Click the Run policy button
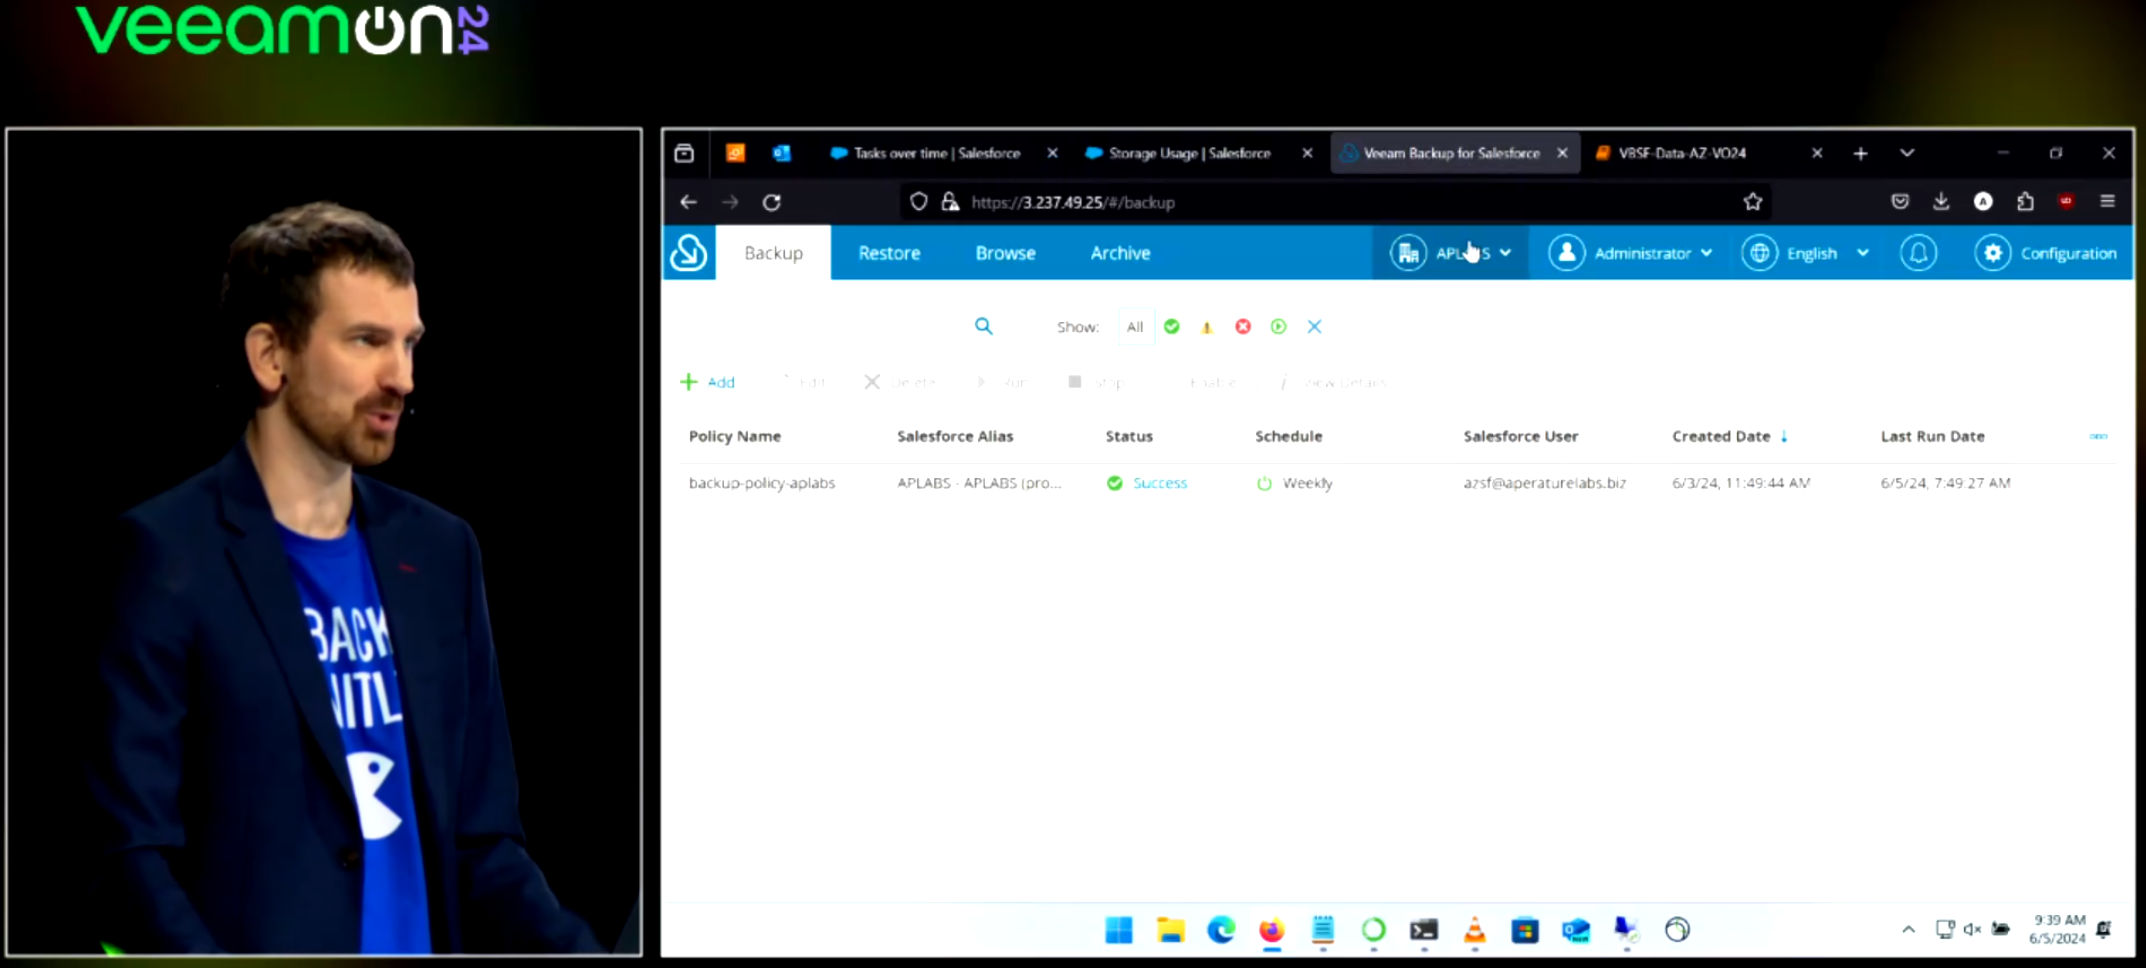 1002,382
